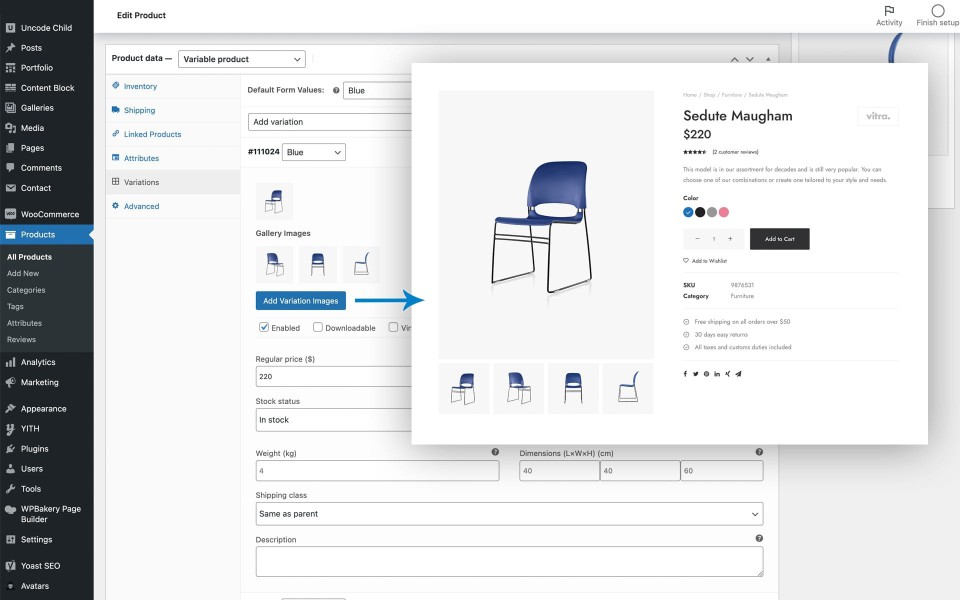Check the Downloadable checkbox
This screenshot has height=600, width=960.
tap(318, 327)
